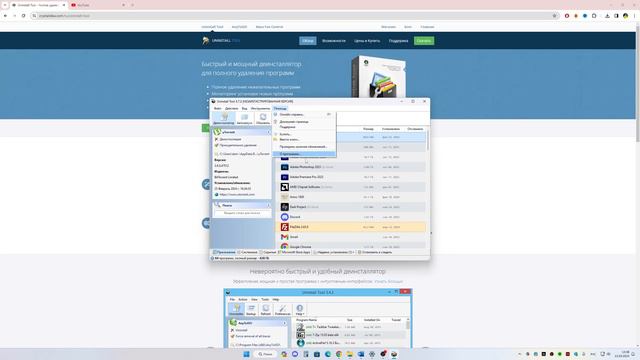Toggle the Hidden filter at the bottom
Screen dimensions: 640x360
[x=268, y=252]
